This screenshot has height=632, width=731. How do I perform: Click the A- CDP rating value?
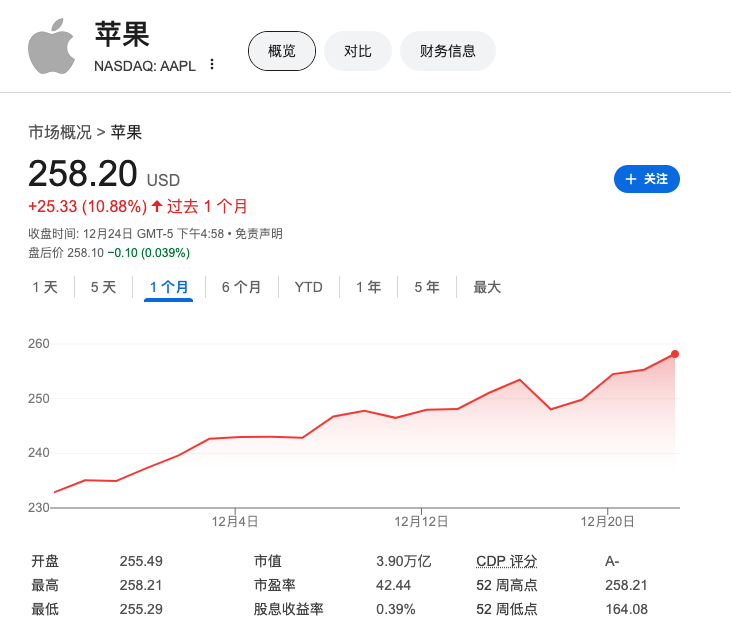point(612,561)
